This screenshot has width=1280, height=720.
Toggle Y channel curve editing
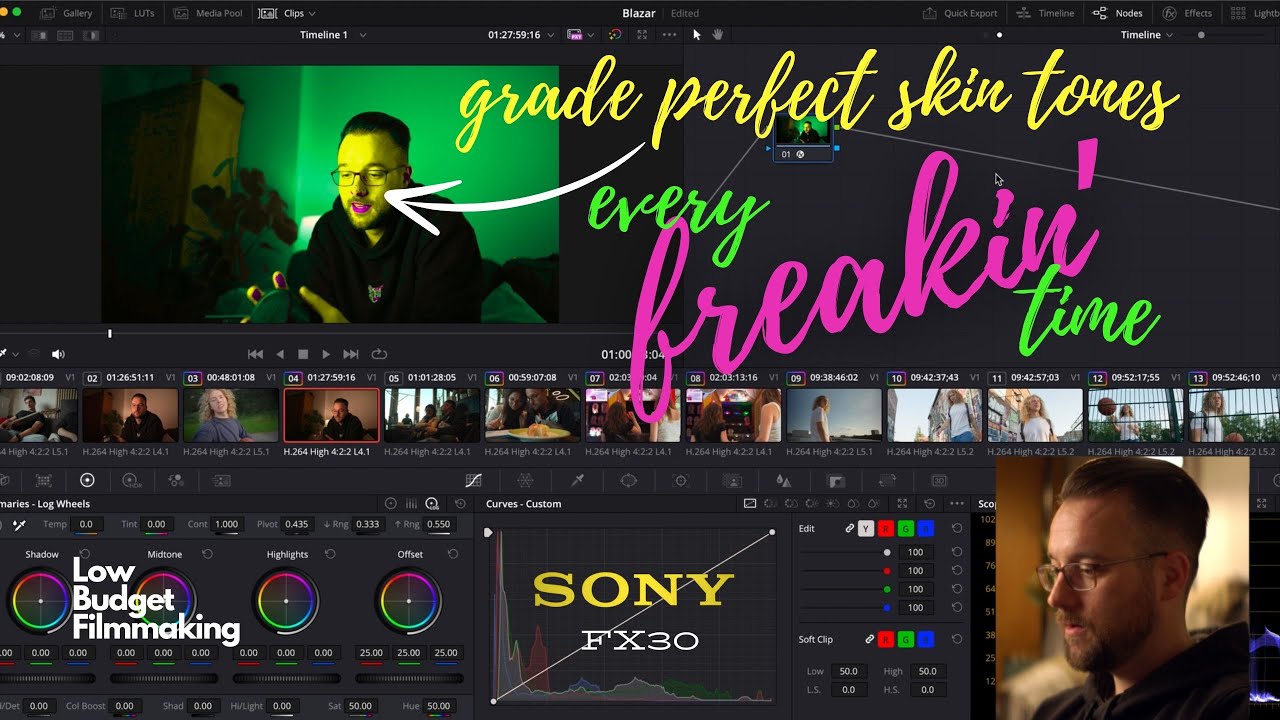[866, 528]
